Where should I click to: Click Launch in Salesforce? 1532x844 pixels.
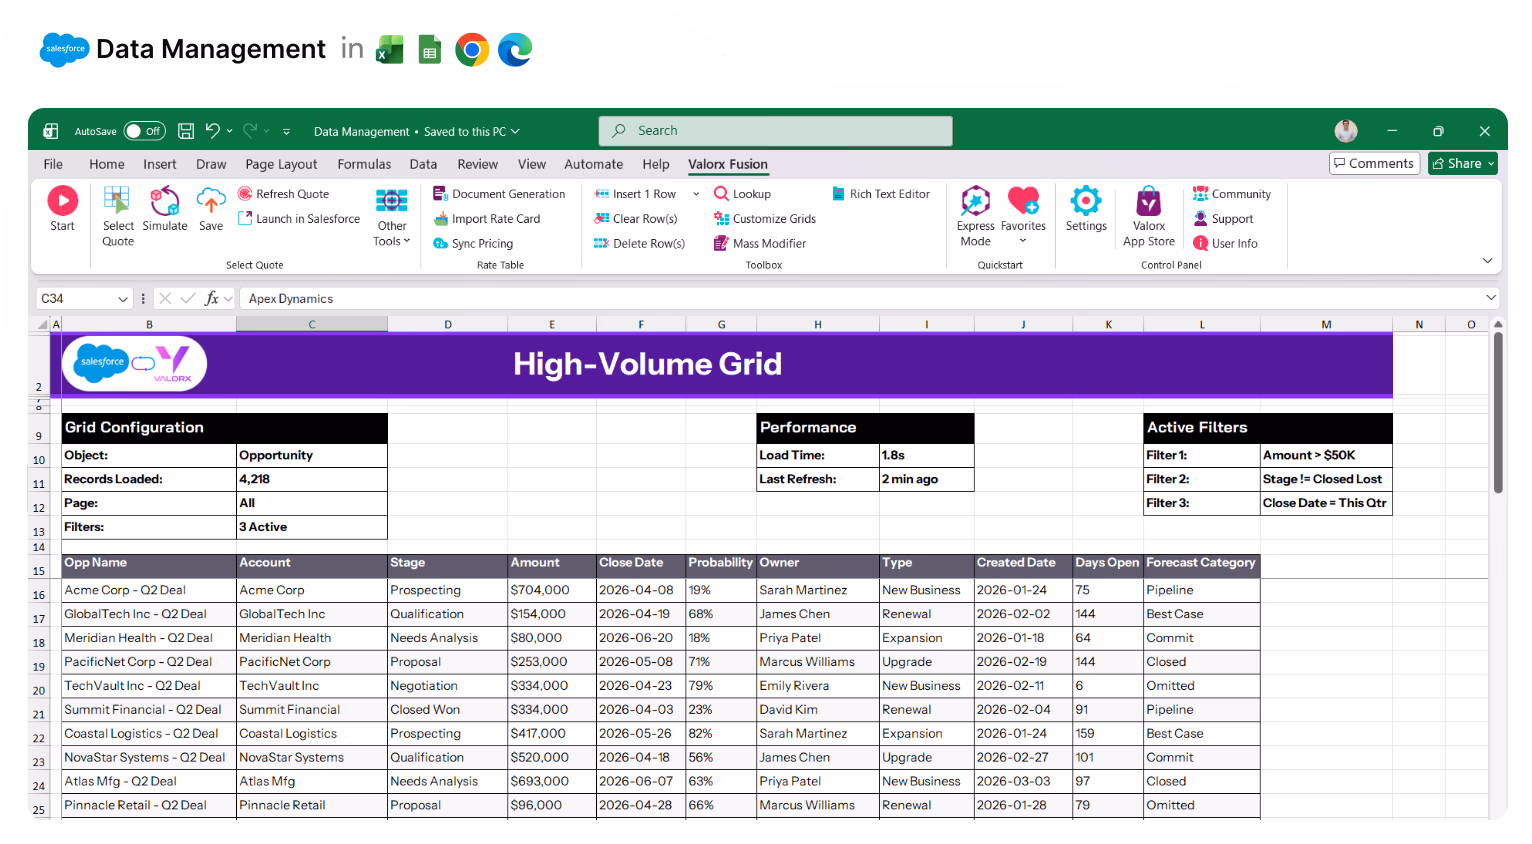[x=299, y=218]
